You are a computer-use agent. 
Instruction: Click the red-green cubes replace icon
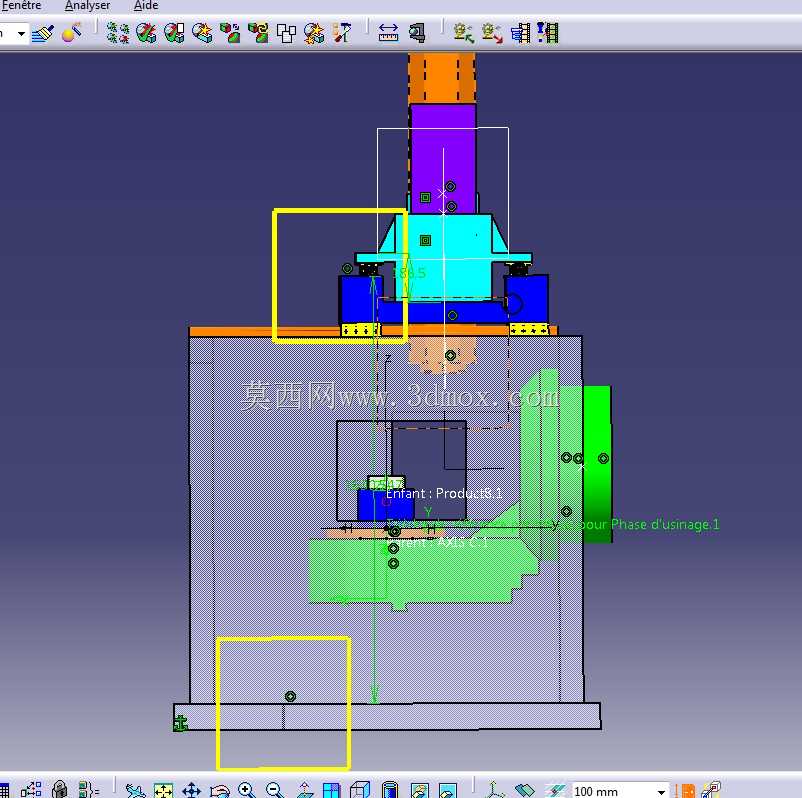230,33
